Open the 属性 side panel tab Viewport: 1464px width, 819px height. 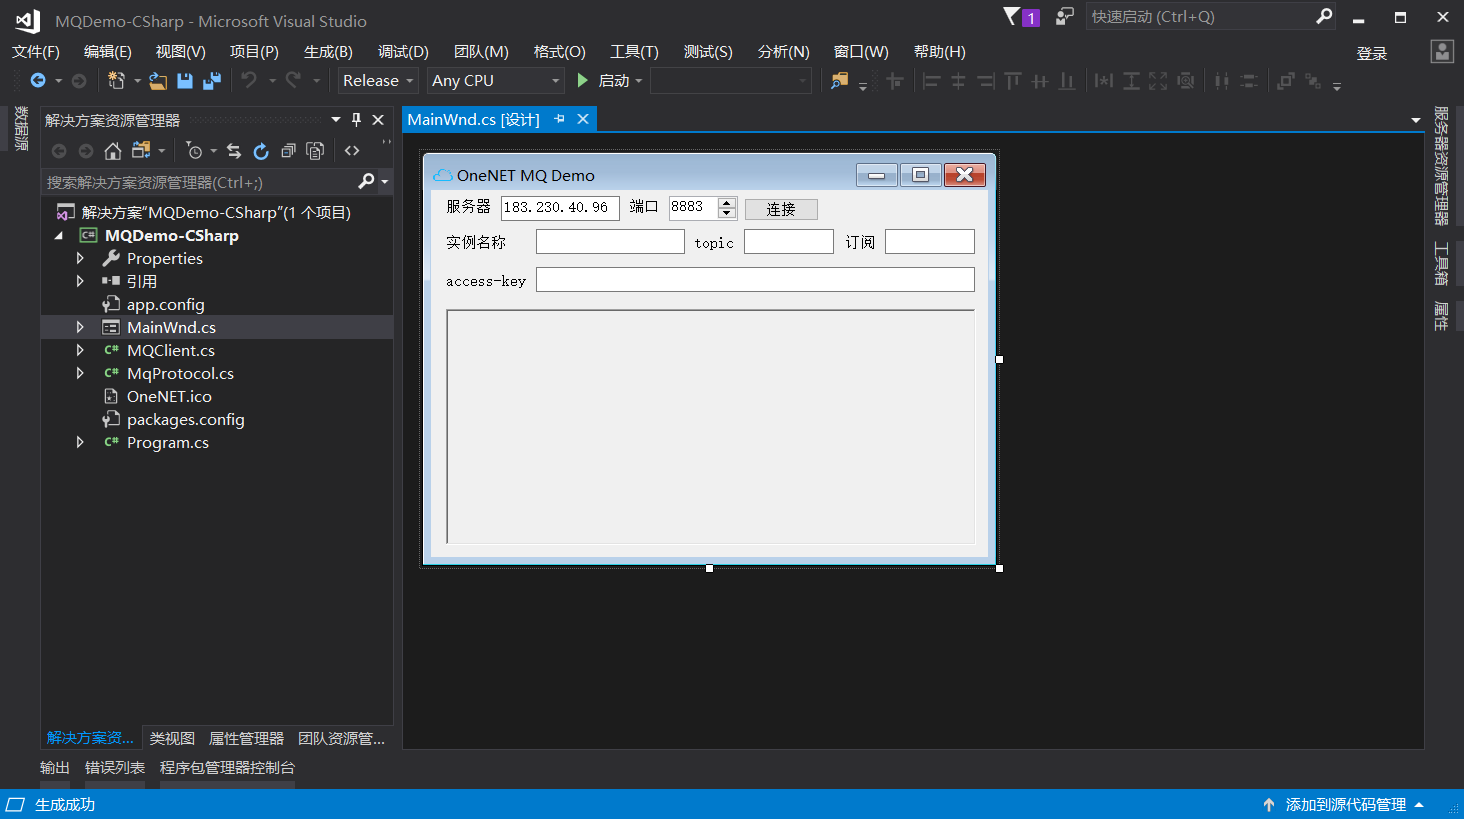click(x=1441, y=315)
